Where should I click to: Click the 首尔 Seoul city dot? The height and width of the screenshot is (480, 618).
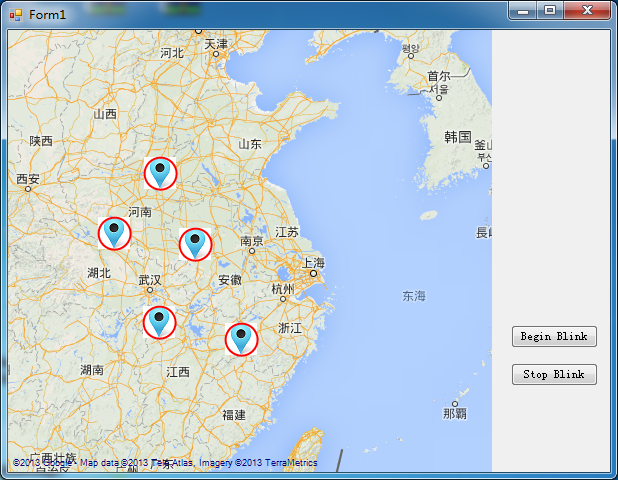pos(439,98)
